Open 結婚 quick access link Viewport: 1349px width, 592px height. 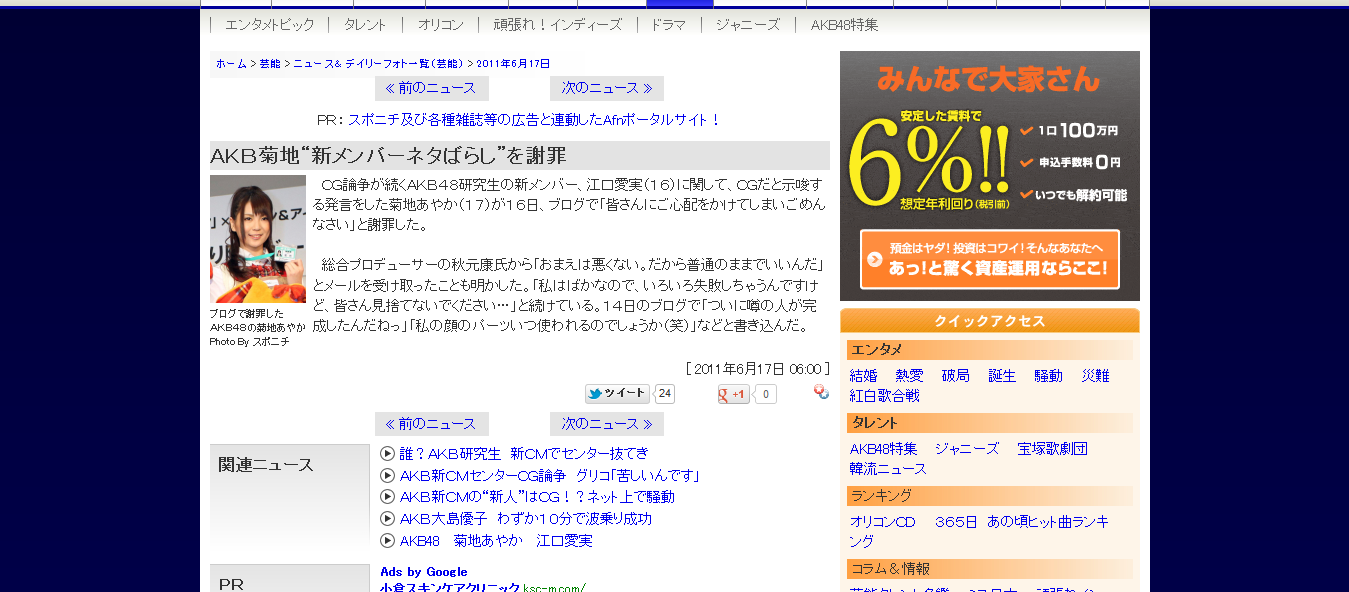863,376
